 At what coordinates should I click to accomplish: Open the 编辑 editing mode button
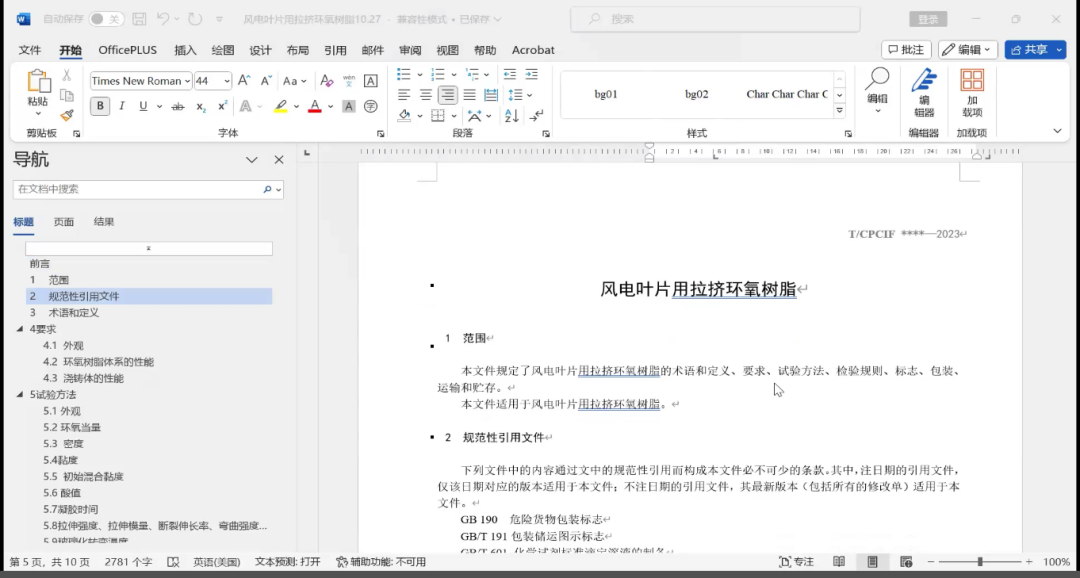[x=968, y=50]
